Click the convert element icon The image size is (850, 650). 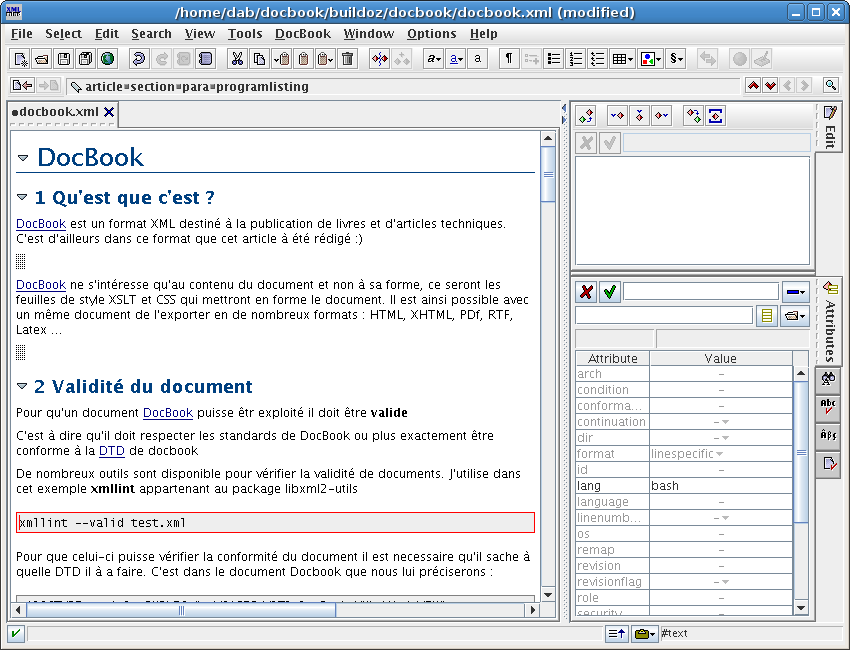coord(693,115)
